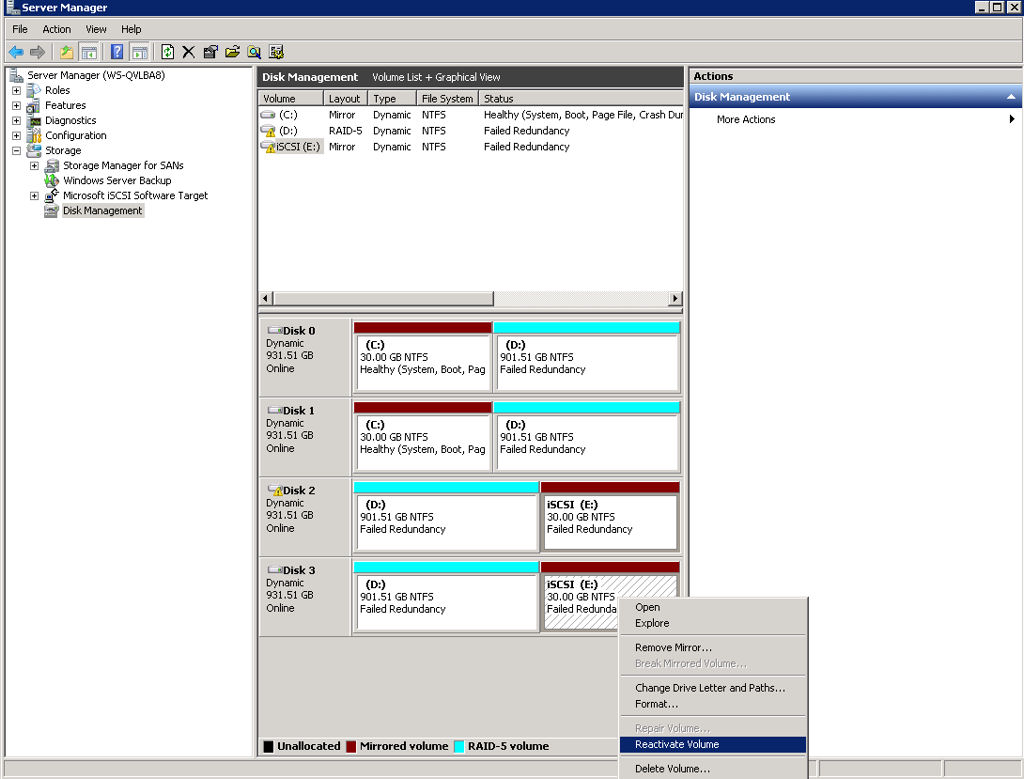Expand the Roles tree node
The height and width of the screenshot is (779, 1024).
pyautogui.click(x=16, y=91)
